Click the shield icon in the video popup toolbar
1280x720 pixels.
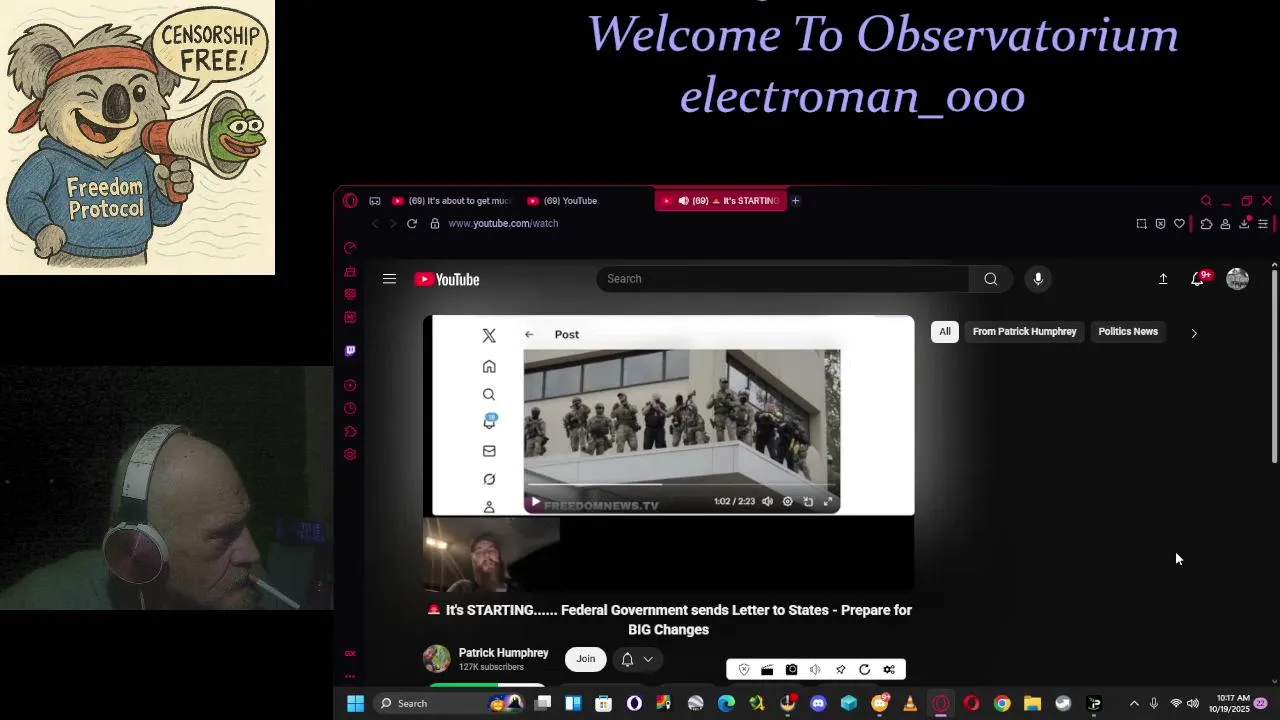click(x=743, y=670)
